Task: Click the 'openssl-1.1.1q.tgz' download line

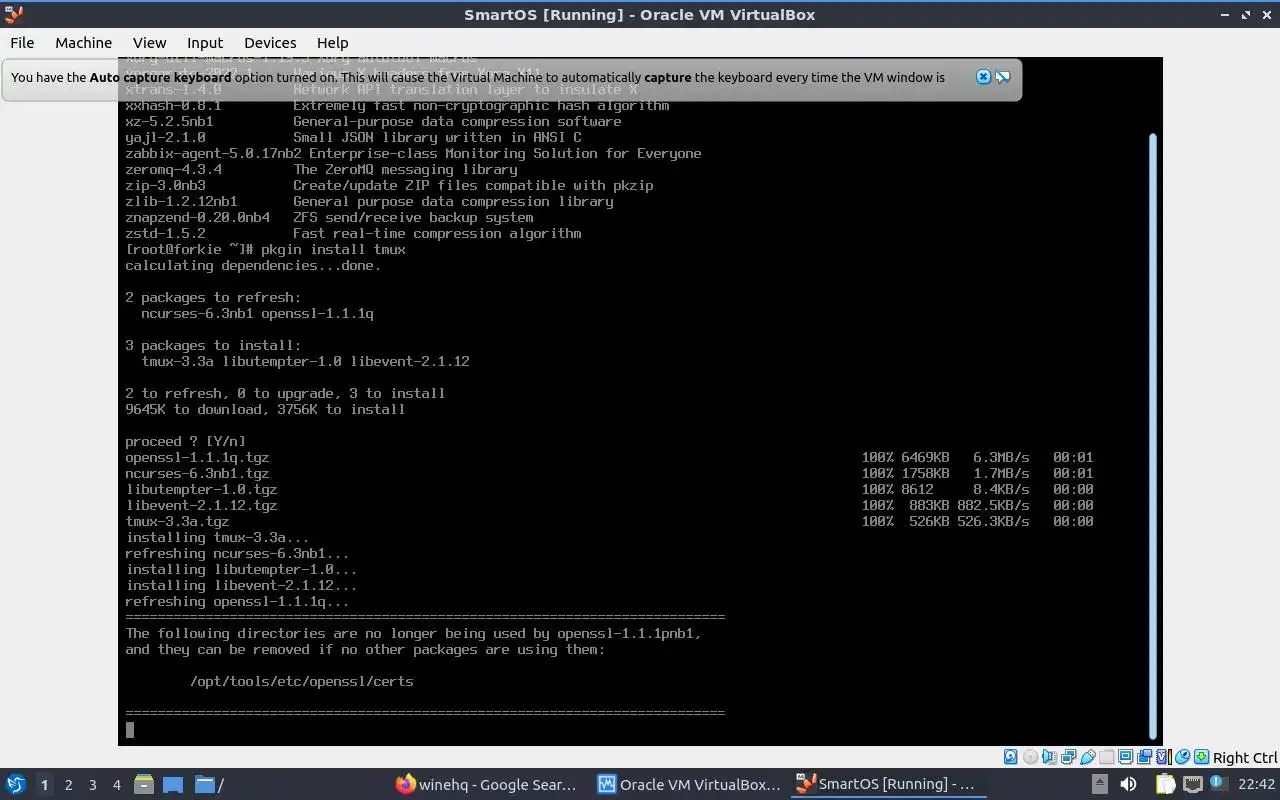Action: coord(609,457)
